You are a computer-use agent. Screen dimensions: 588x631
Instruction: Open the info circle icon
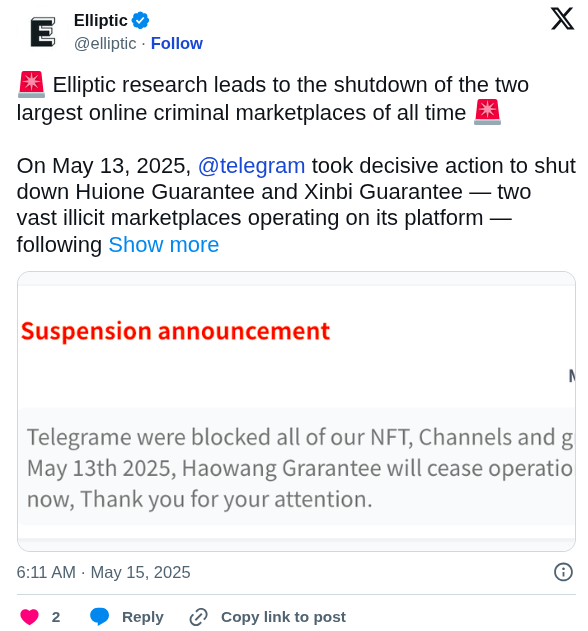[x=563, y=572]
